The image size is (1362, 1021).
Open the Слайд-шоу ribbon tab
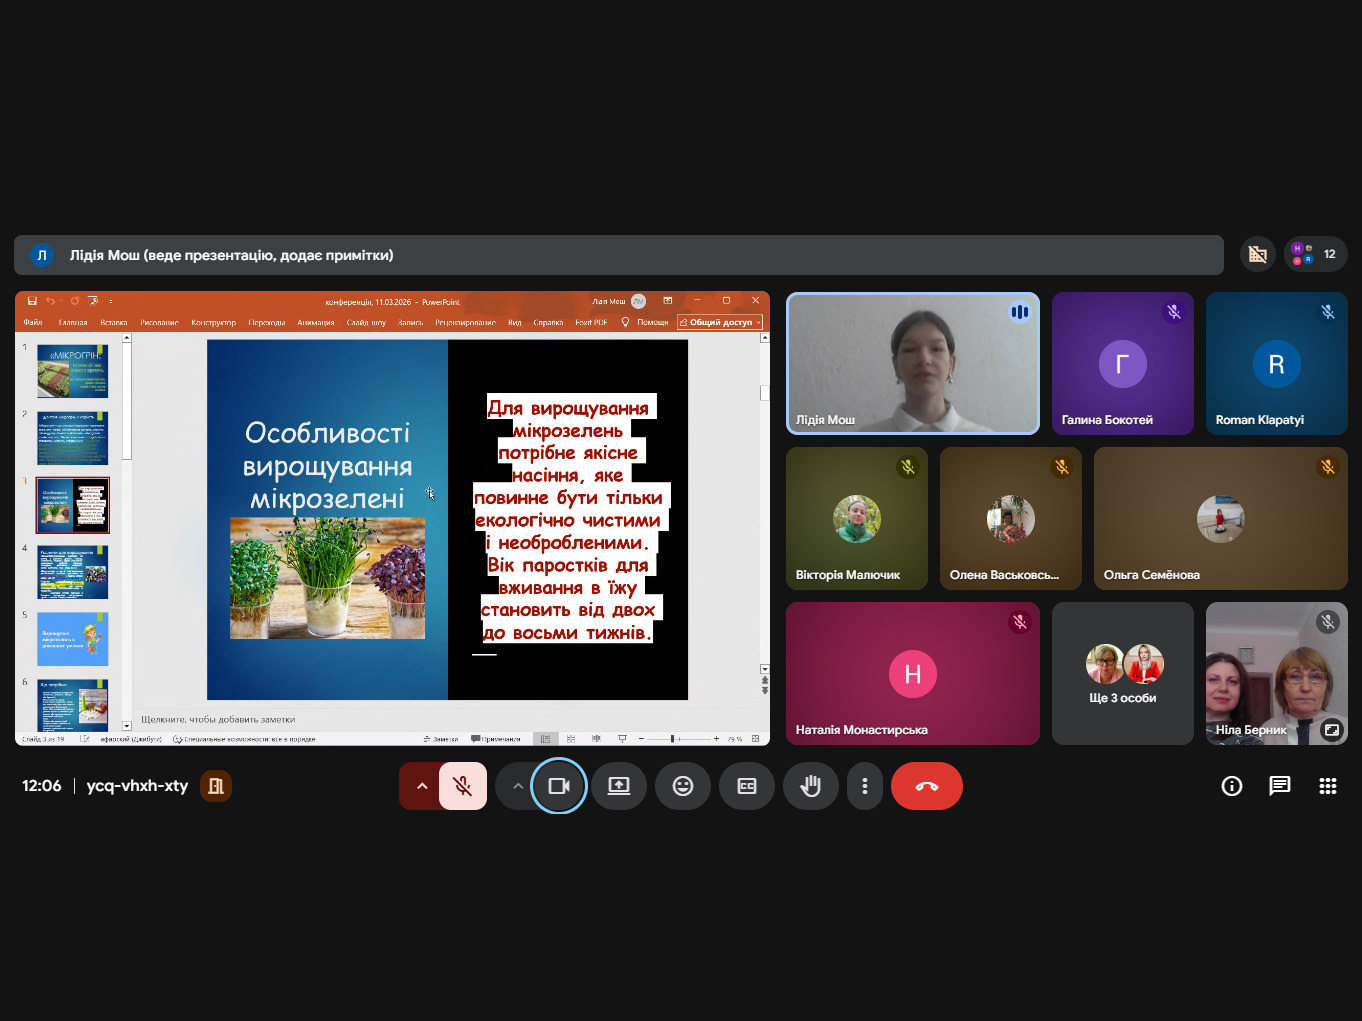(x=366, y=322)
